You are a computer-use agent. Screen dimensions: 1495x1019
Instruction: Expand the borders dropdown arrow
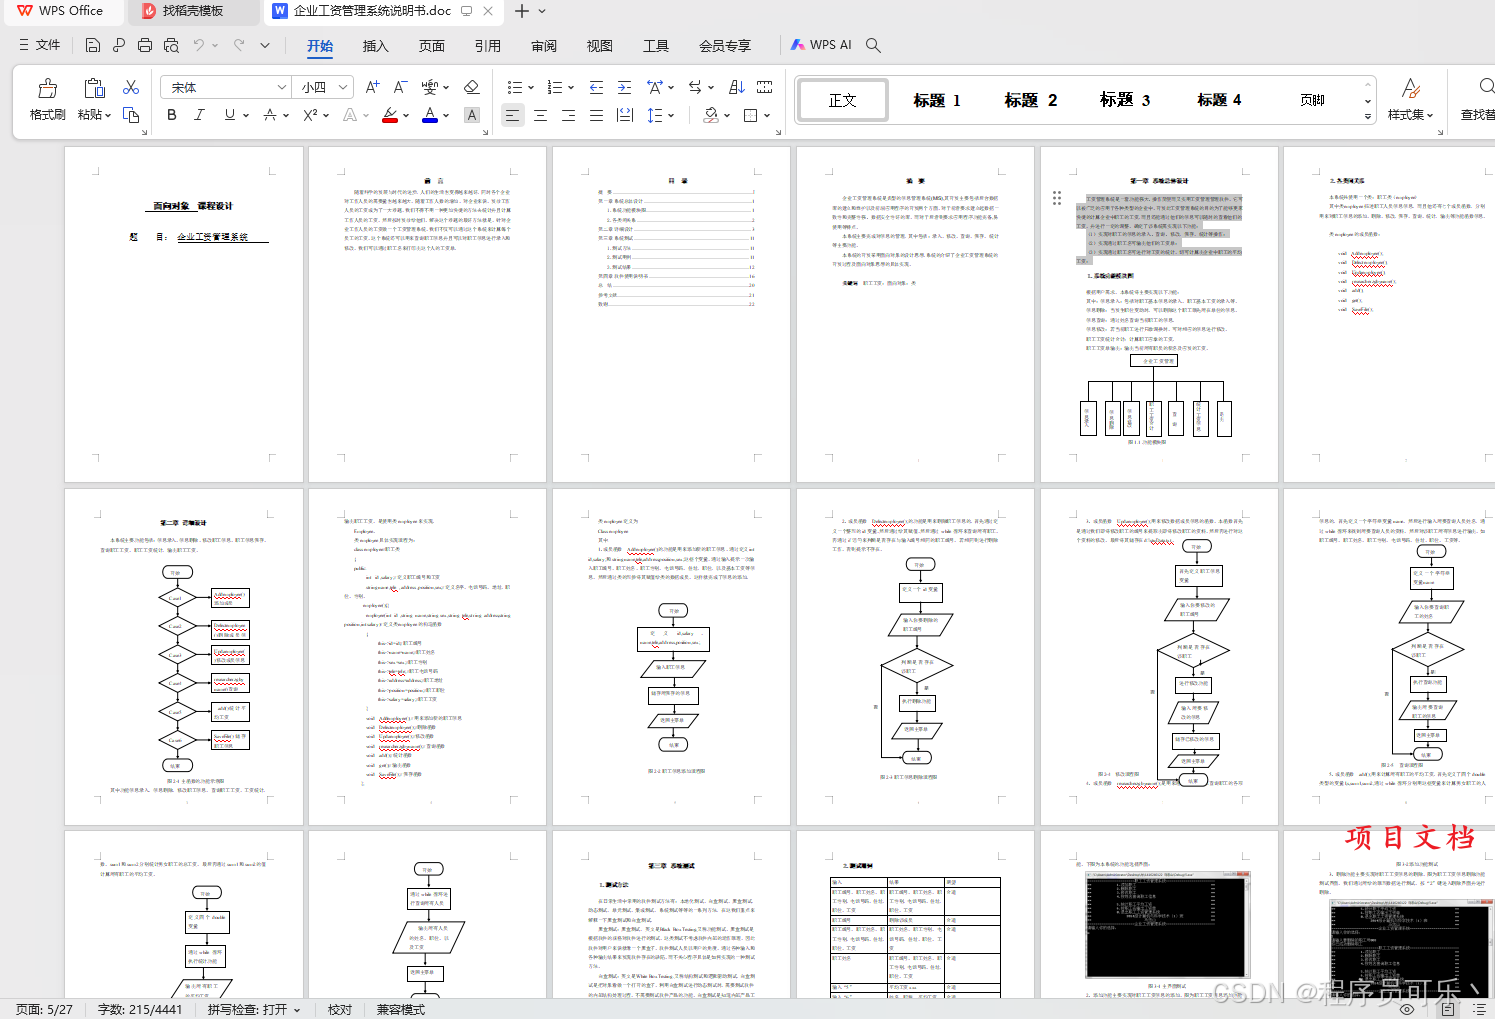(767, 115)
